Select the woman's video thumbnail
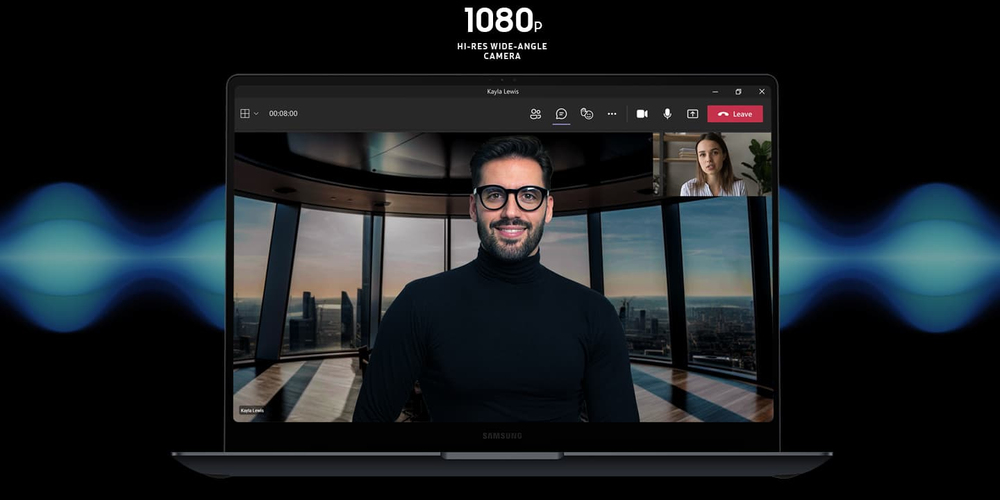The width and height of the screenshot is (1000, 500). tap(712, 164)
